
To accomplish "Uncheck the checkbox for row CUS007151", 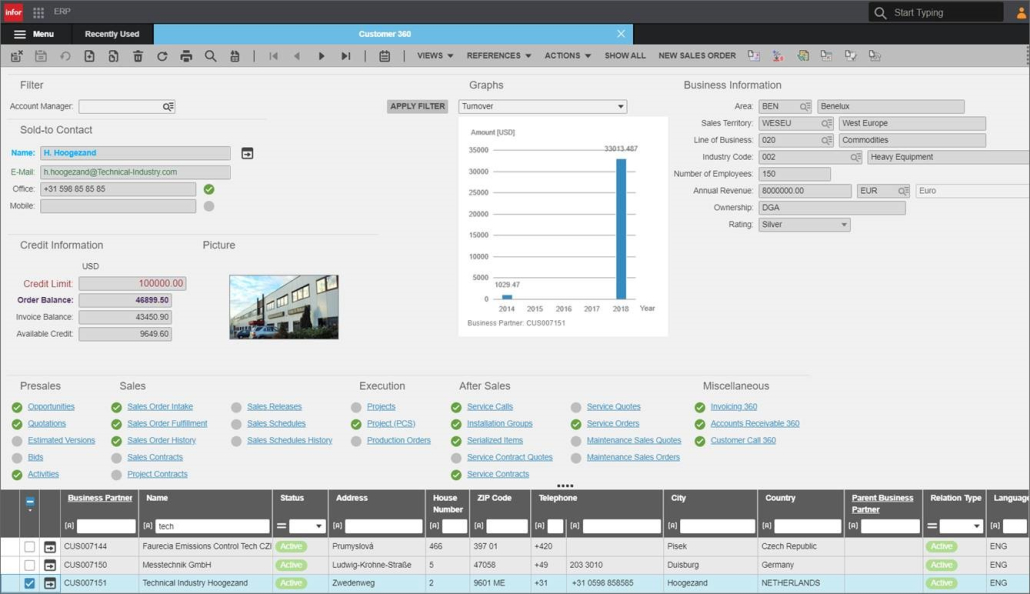I will coord(30,583).
